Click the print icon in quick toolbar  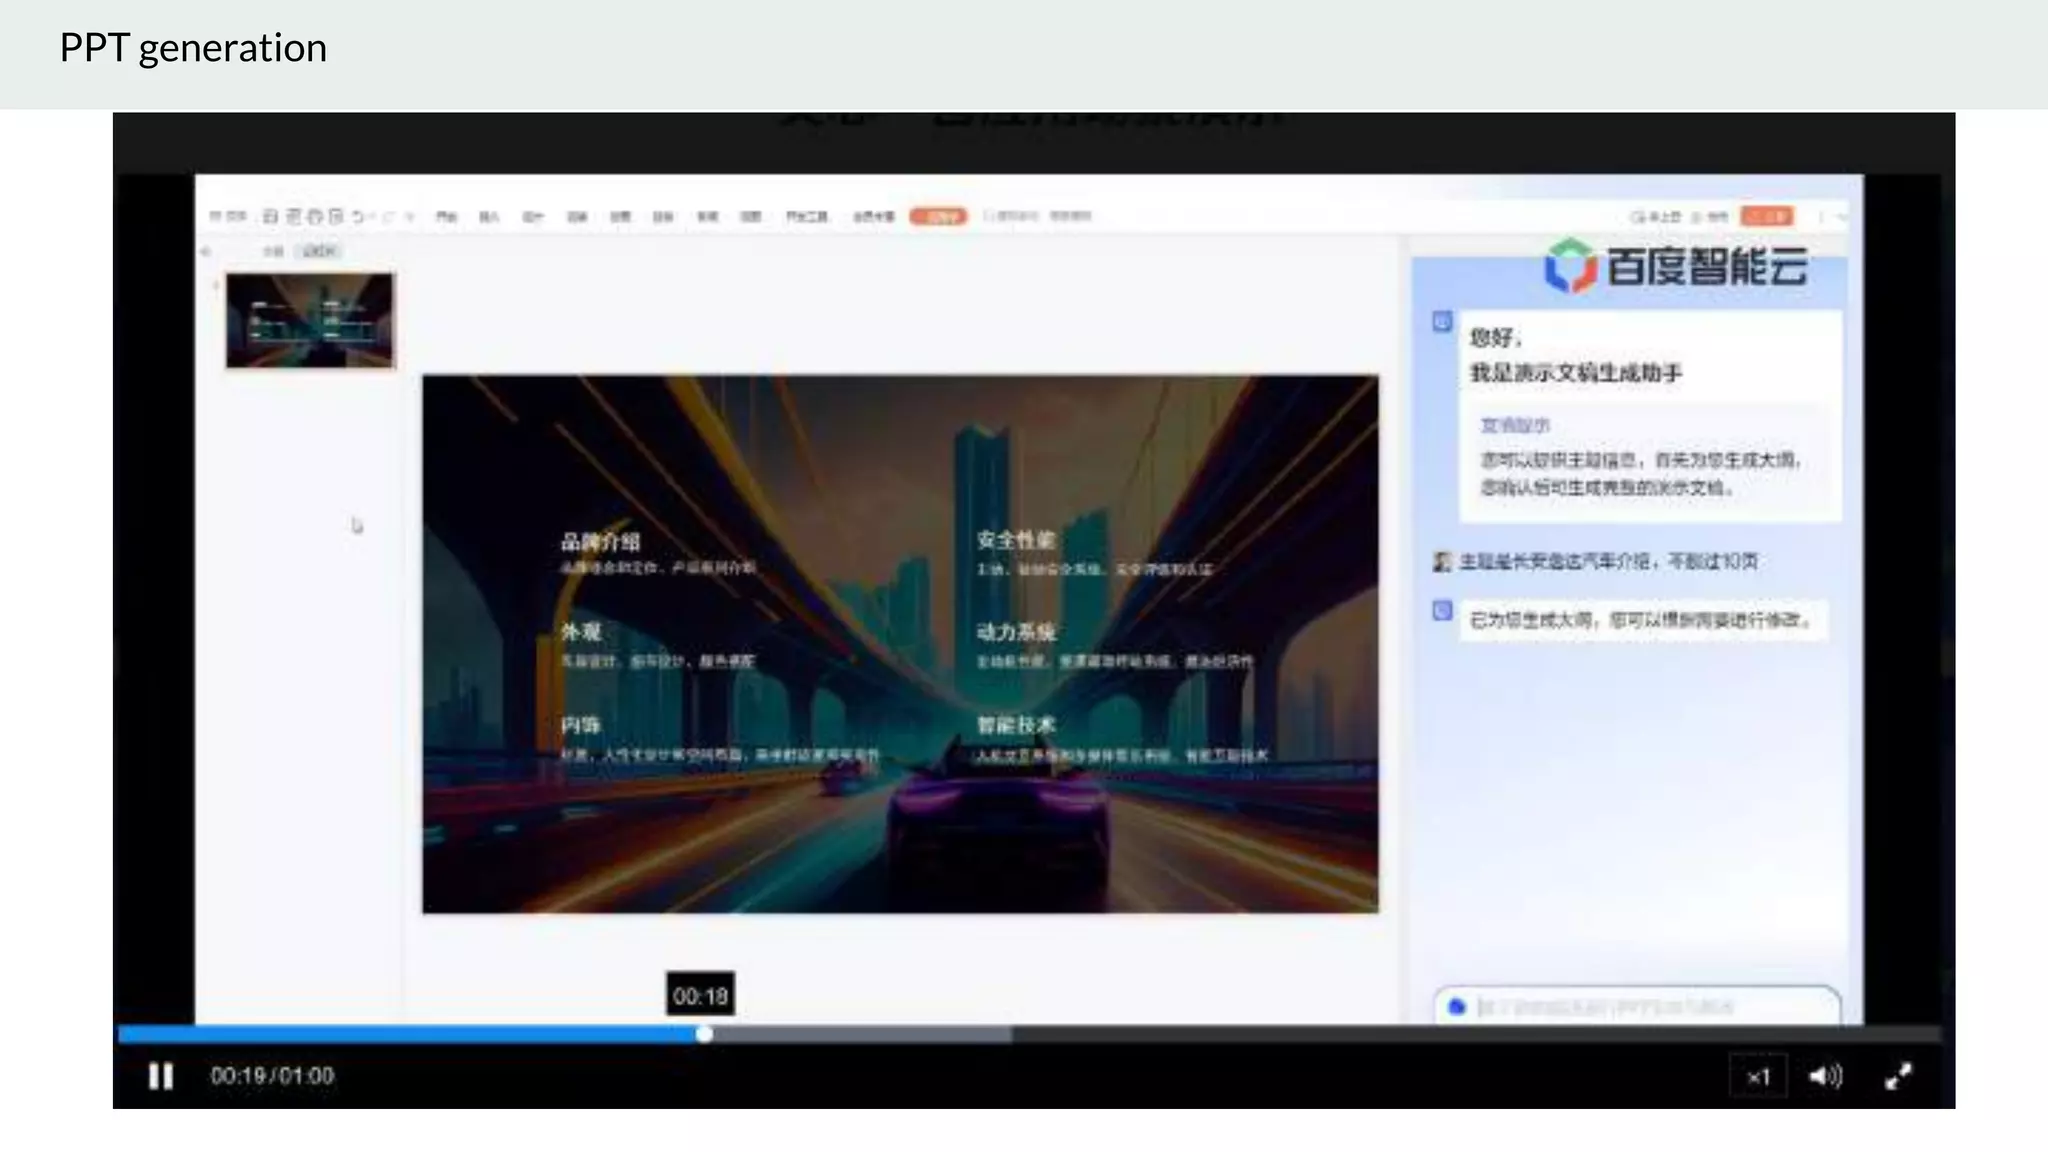[x=315, y=216]
